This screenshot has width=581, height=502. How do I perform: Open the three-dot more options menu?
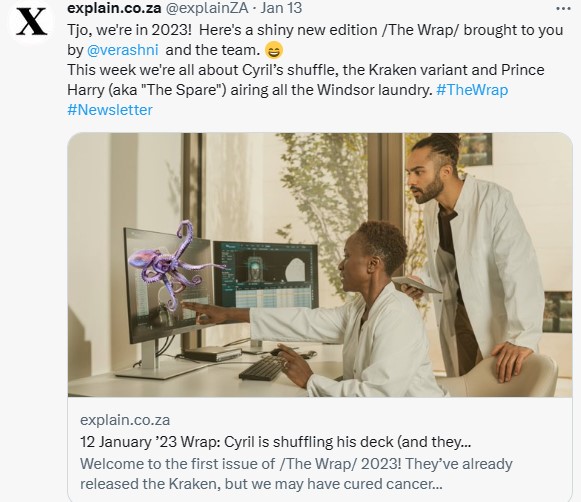point(563,9)
